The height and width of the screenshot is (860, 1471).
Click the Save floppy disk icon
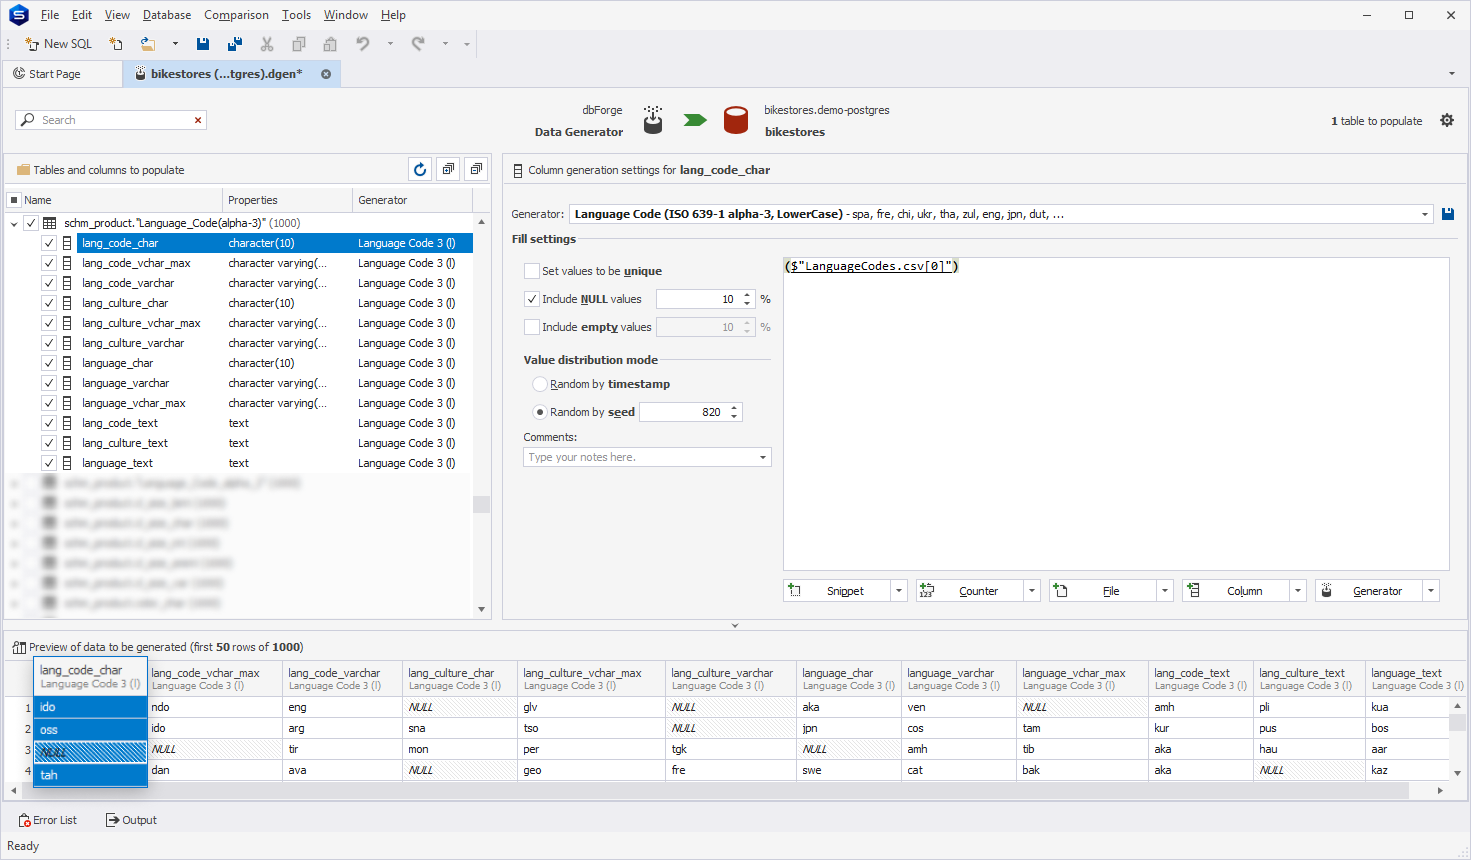pos(203,44)
